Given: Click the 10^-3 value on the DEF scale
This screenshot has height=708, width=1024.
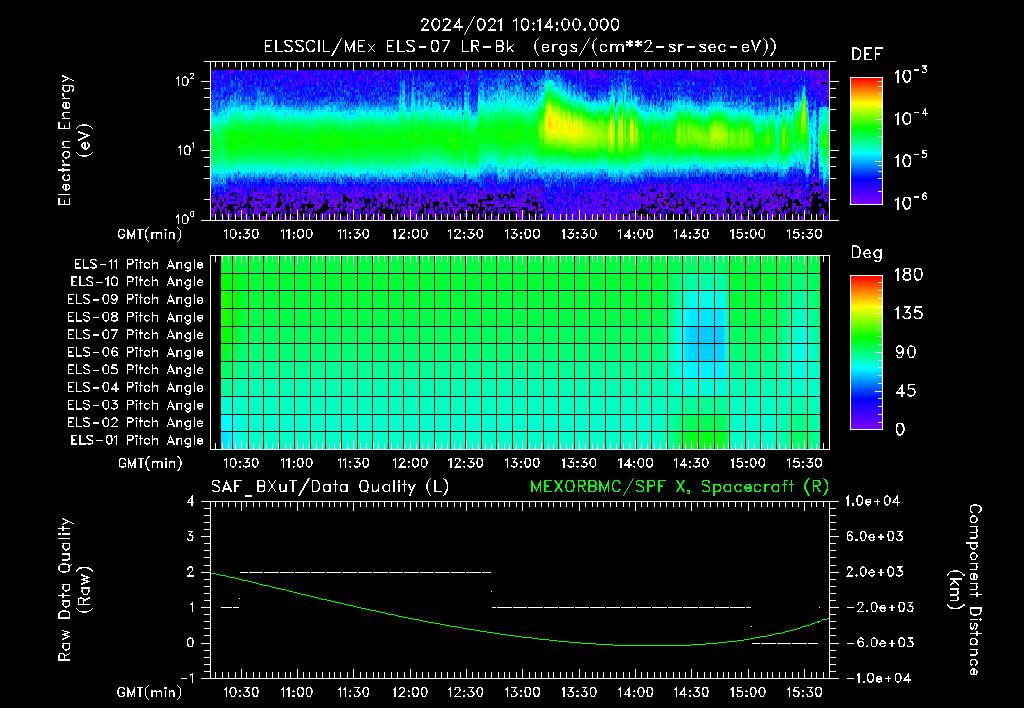Looking at the screenshot, I should [910, 76].
